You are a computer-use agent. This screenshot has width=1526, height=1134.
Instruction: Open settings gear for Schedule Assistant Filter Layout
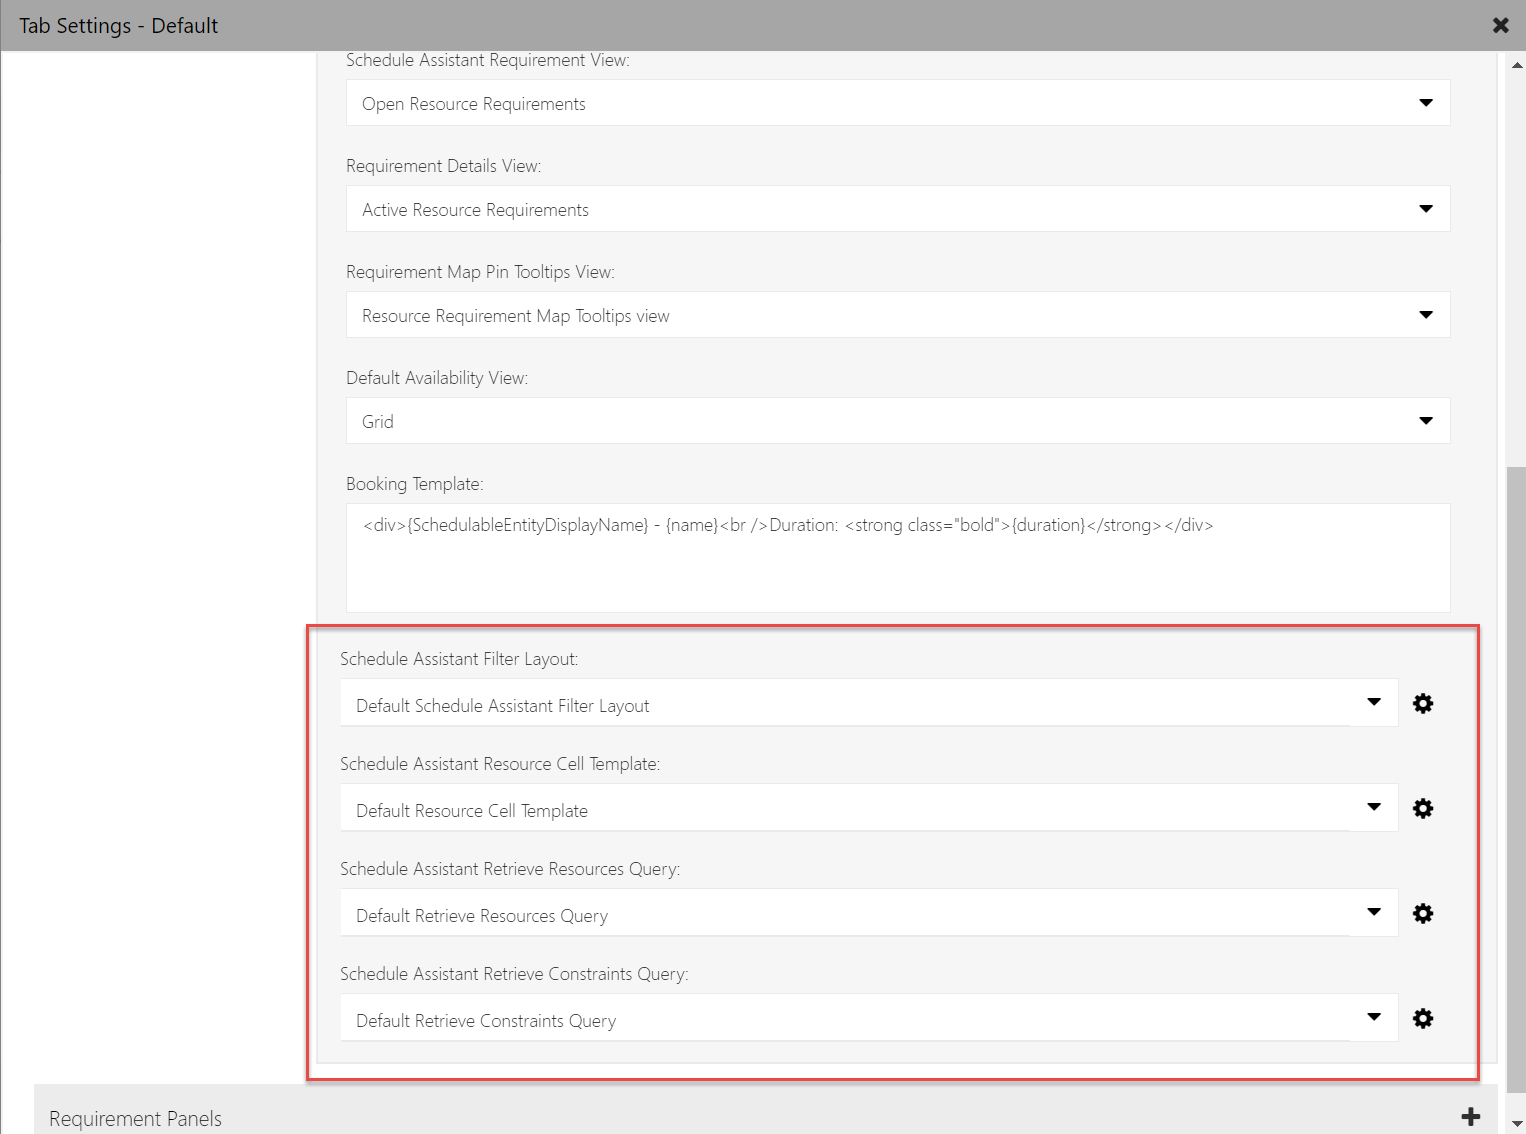click(1423, 703)
